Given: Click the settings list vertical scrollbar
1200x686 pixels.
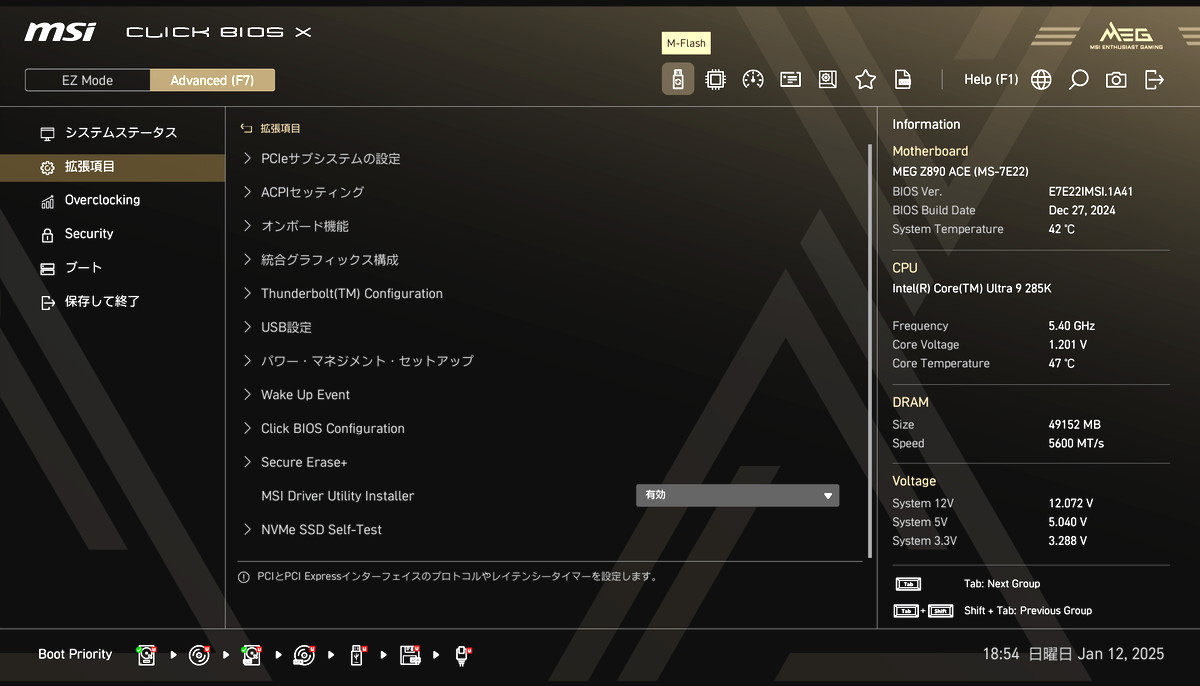Looking at the screenshot, I should point(870,350).
